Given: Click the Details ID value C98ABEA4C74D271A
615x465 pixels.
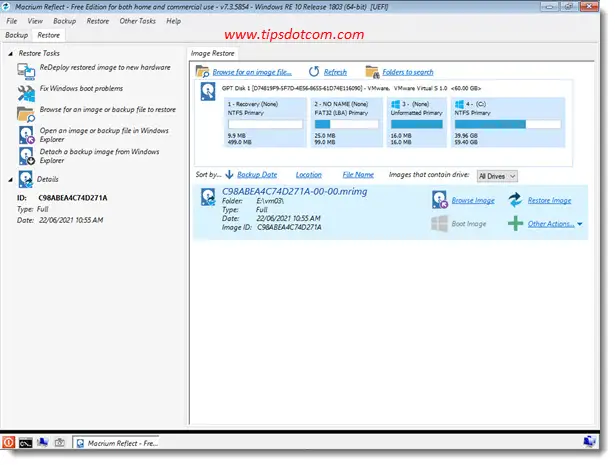Looking at the screenshot, I should [73, 198].
